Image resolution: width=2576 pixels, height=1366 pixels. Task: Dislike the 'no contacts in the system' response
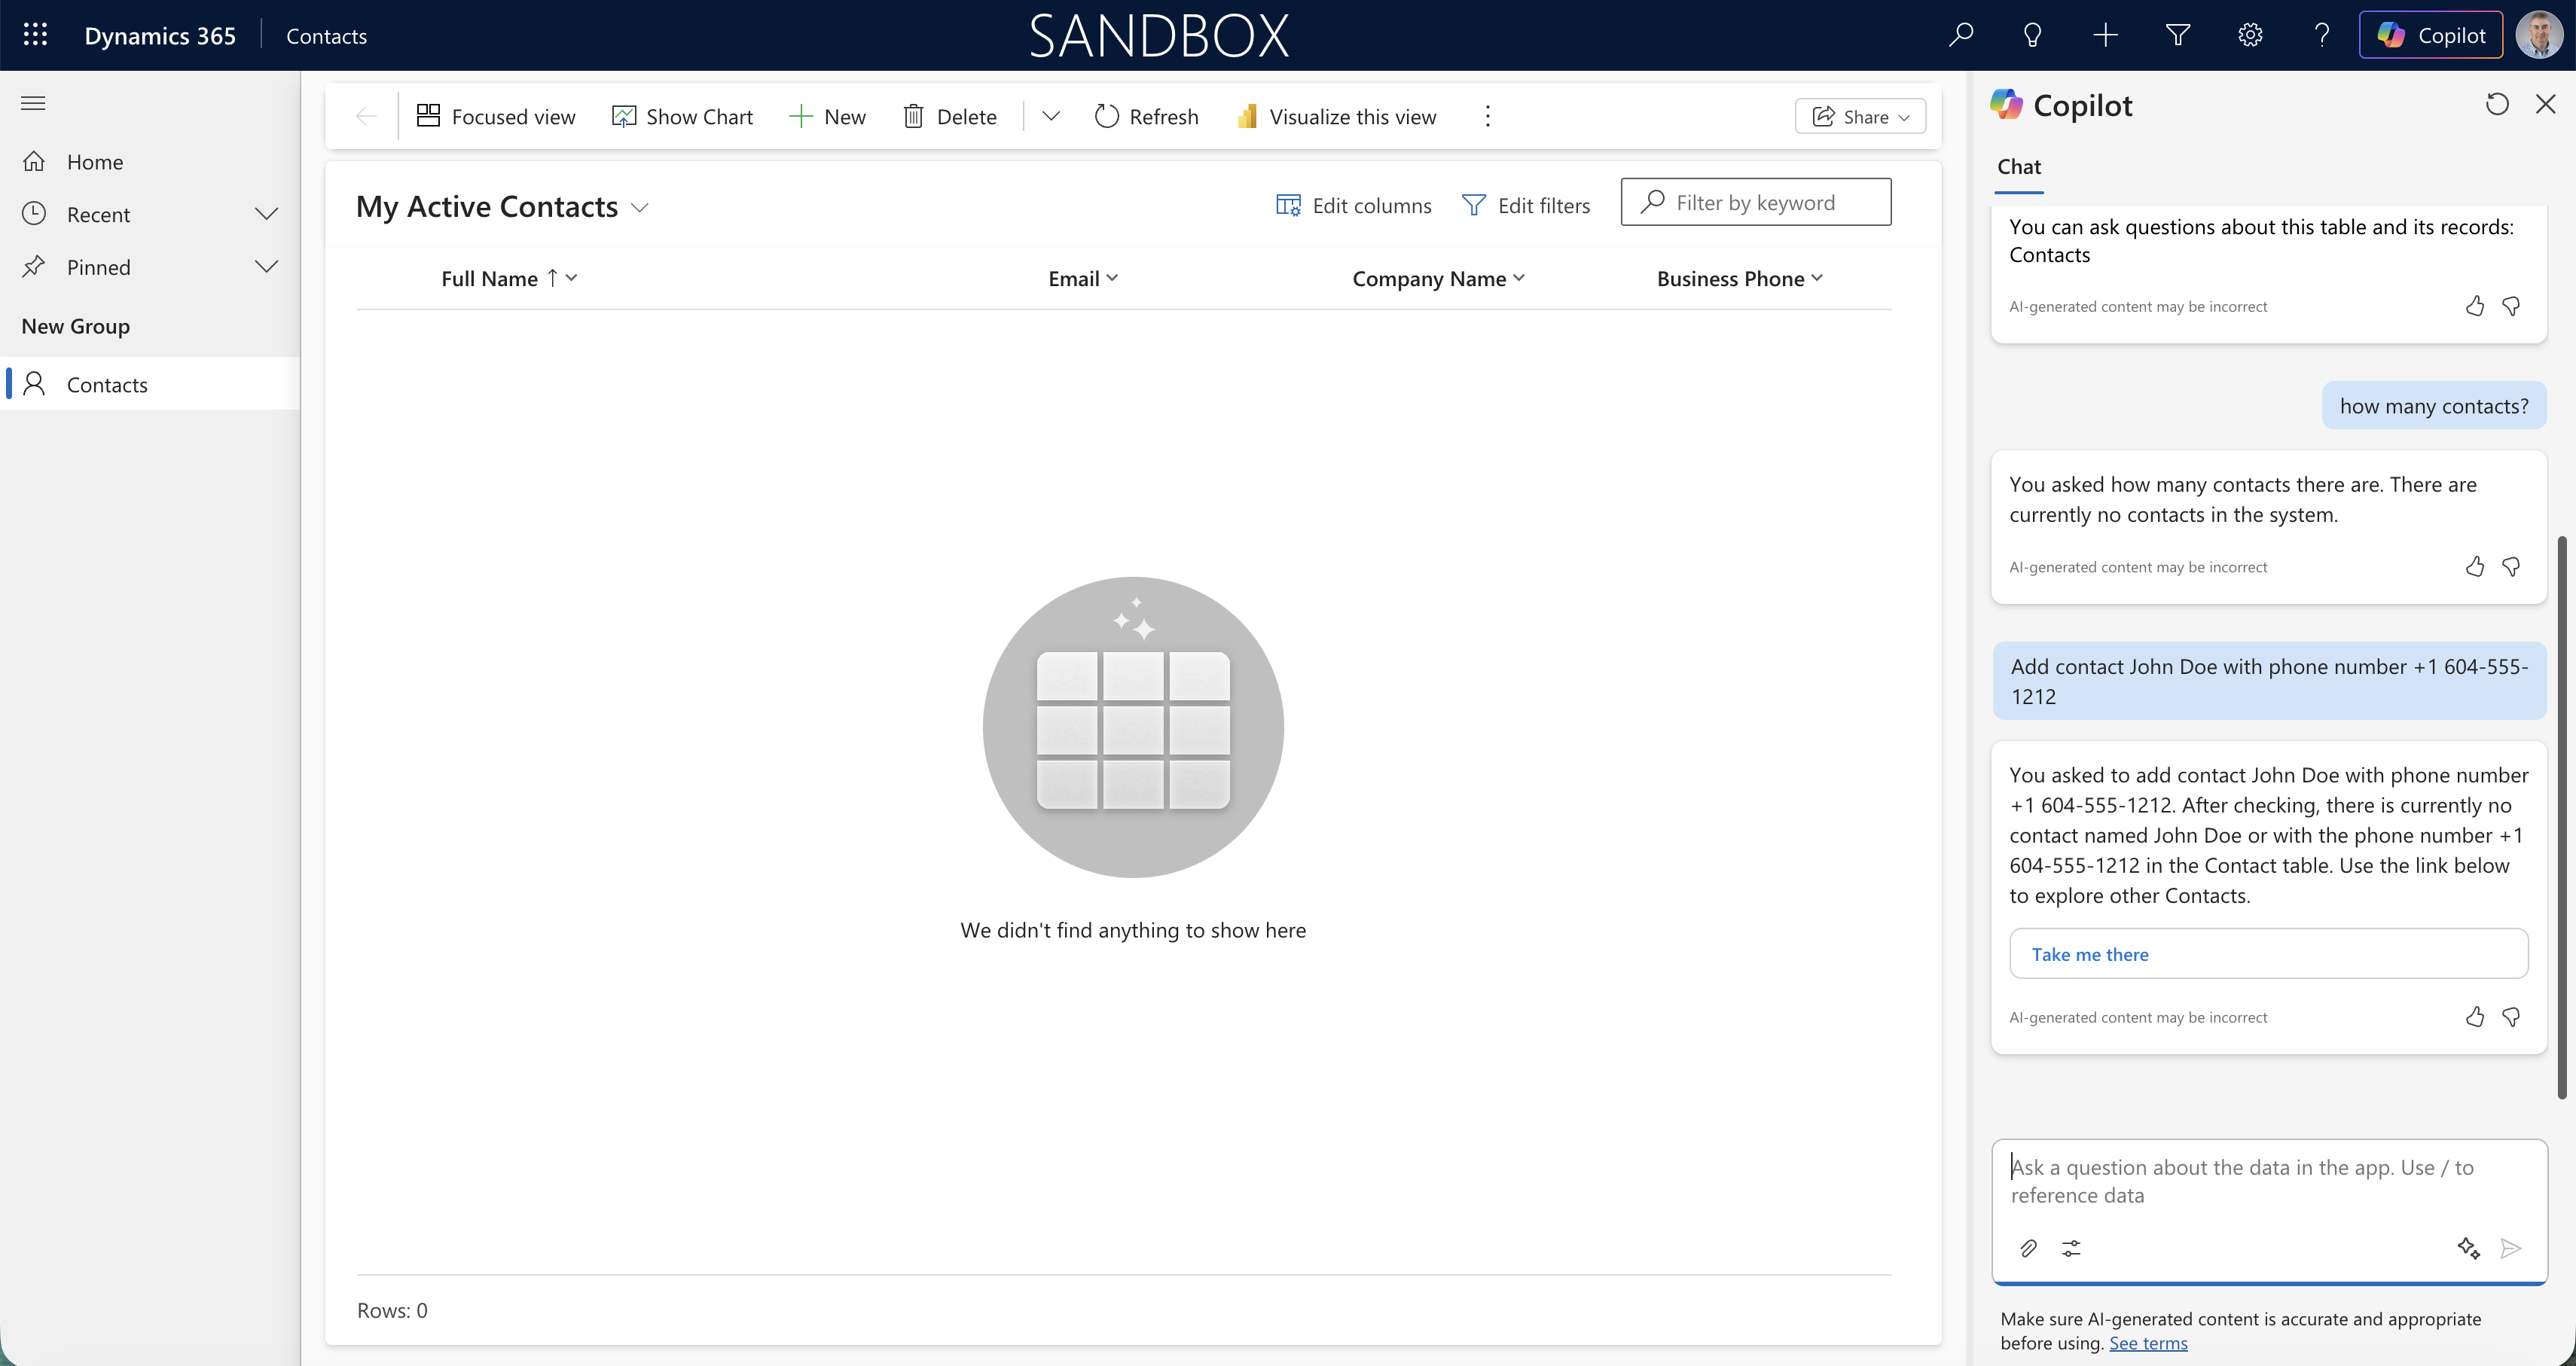pos(2511,567)
